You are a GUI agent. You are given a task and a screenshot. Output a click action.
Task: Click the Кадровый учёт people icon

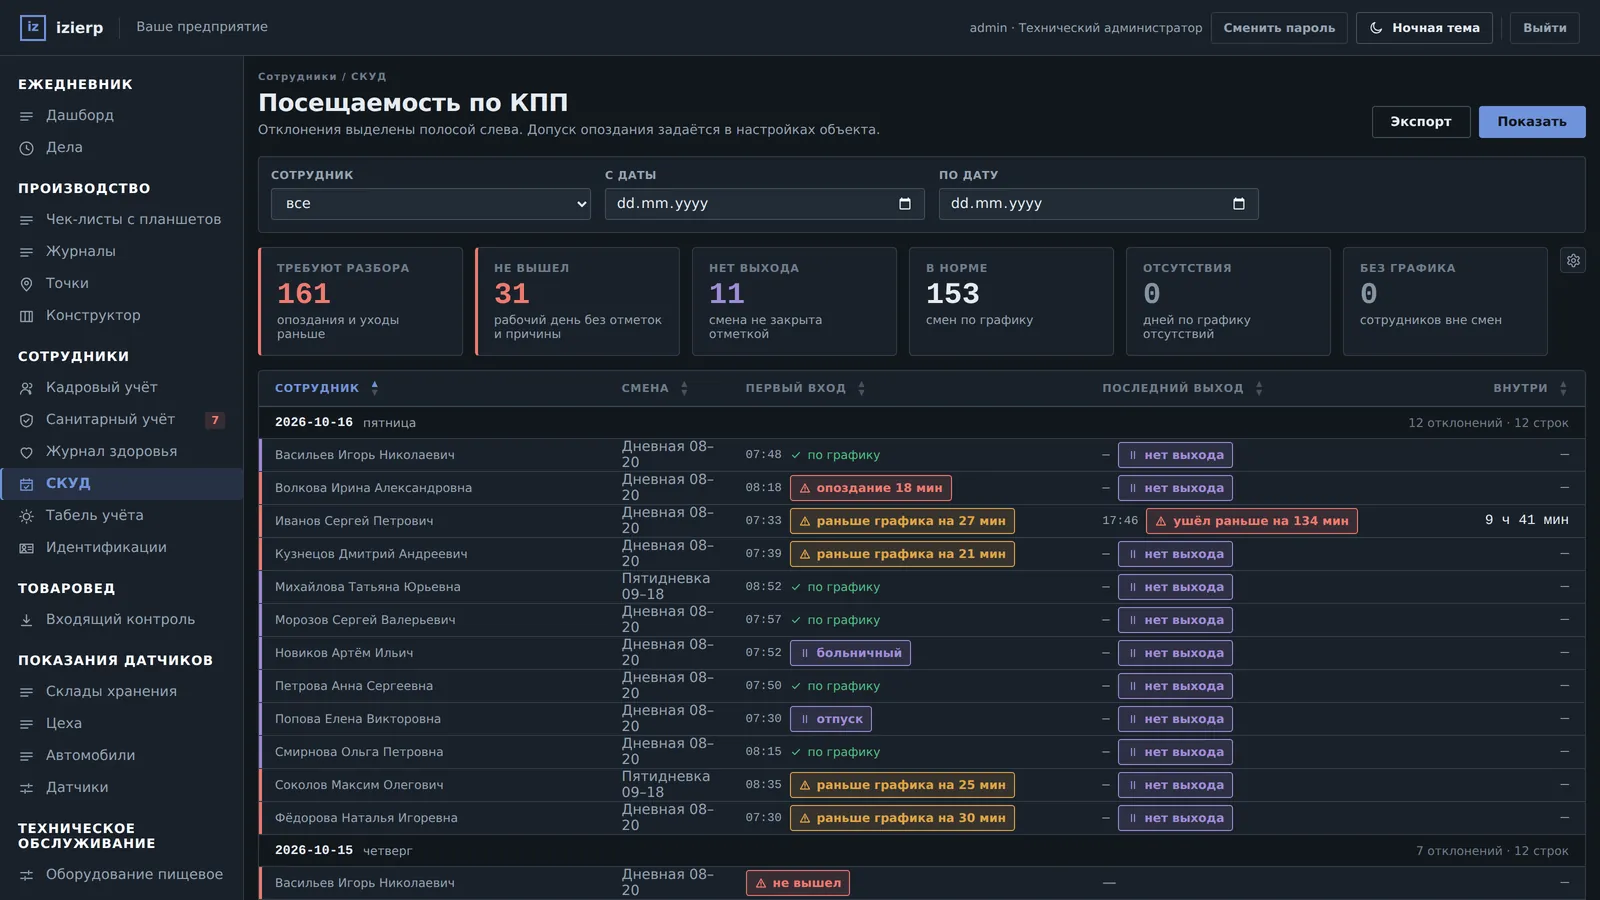pos(27,388)
